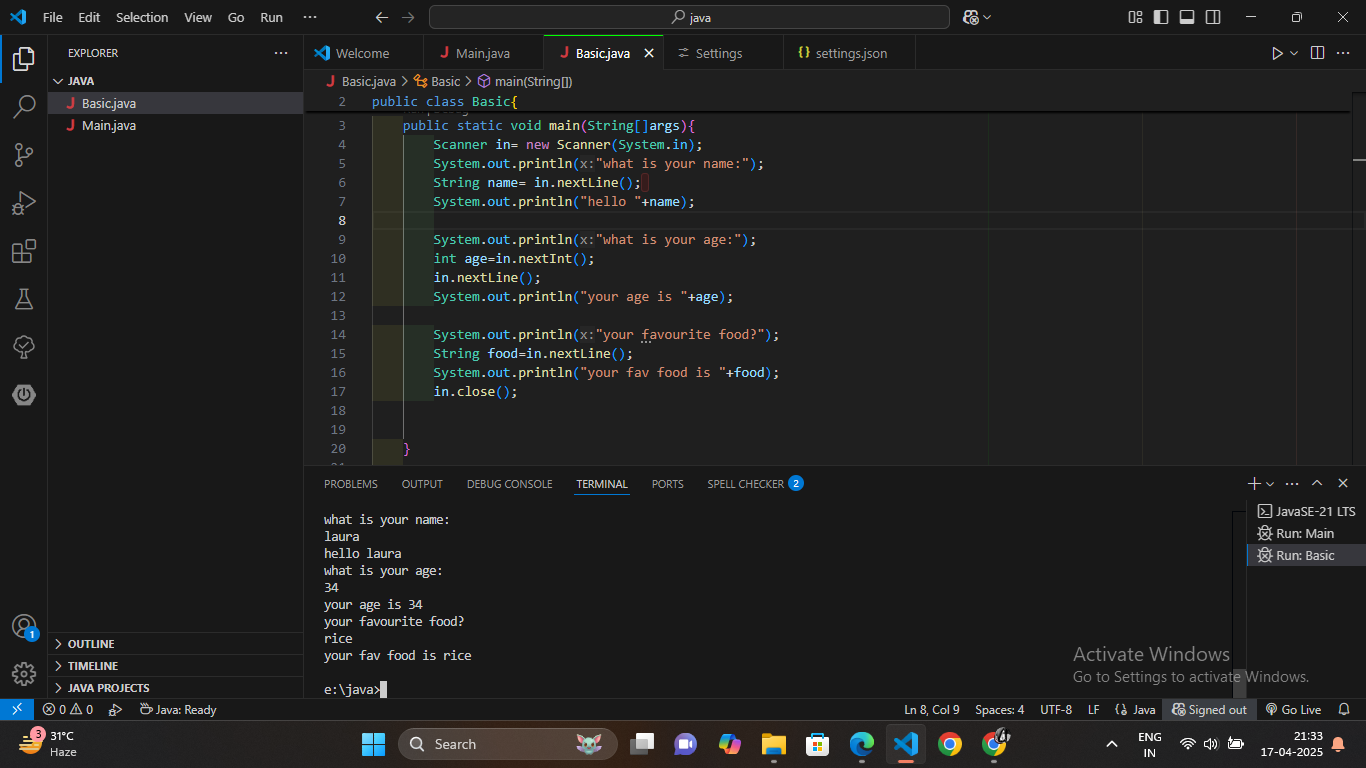The height and width of the screenshot is (768, 1366).
Task: Open the run button dropdown arrow
Action: tap(1294, 53)
